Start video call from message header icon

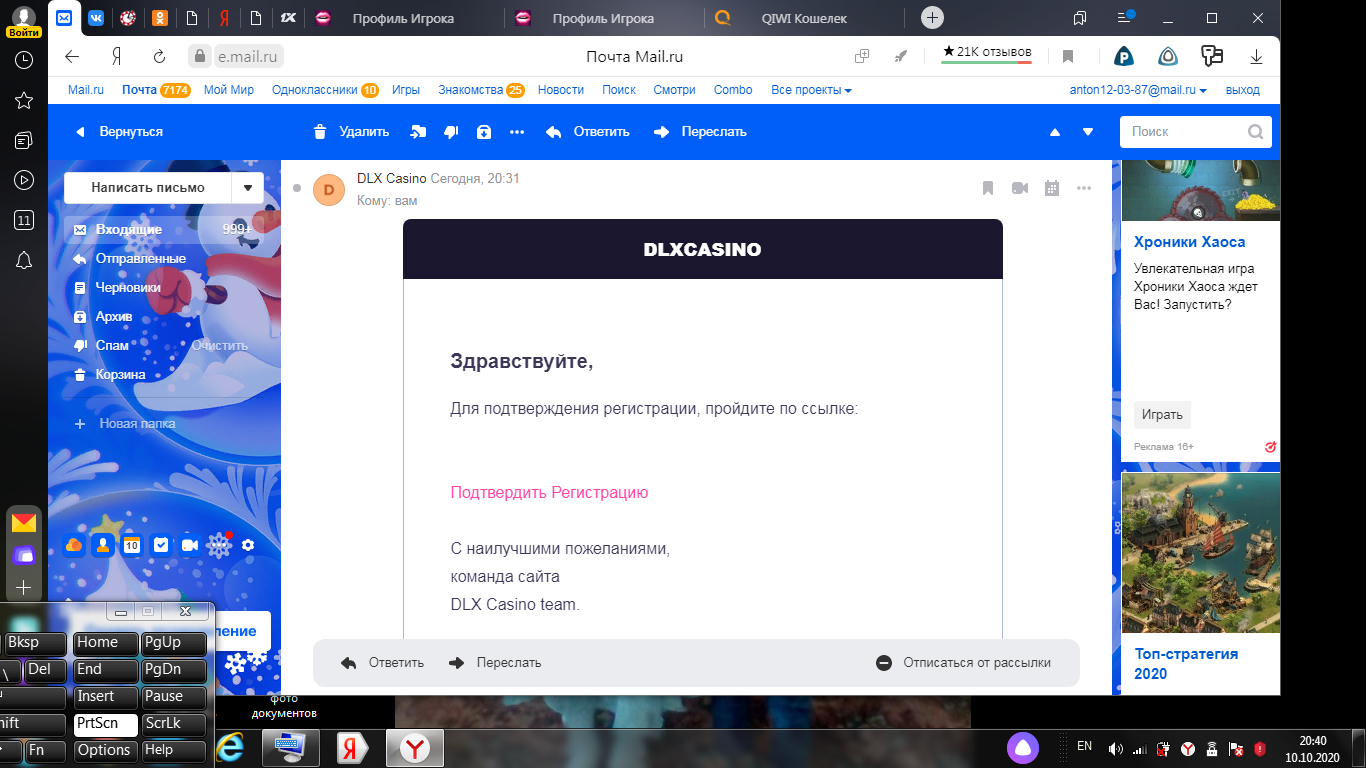[x=1020, y=188]
